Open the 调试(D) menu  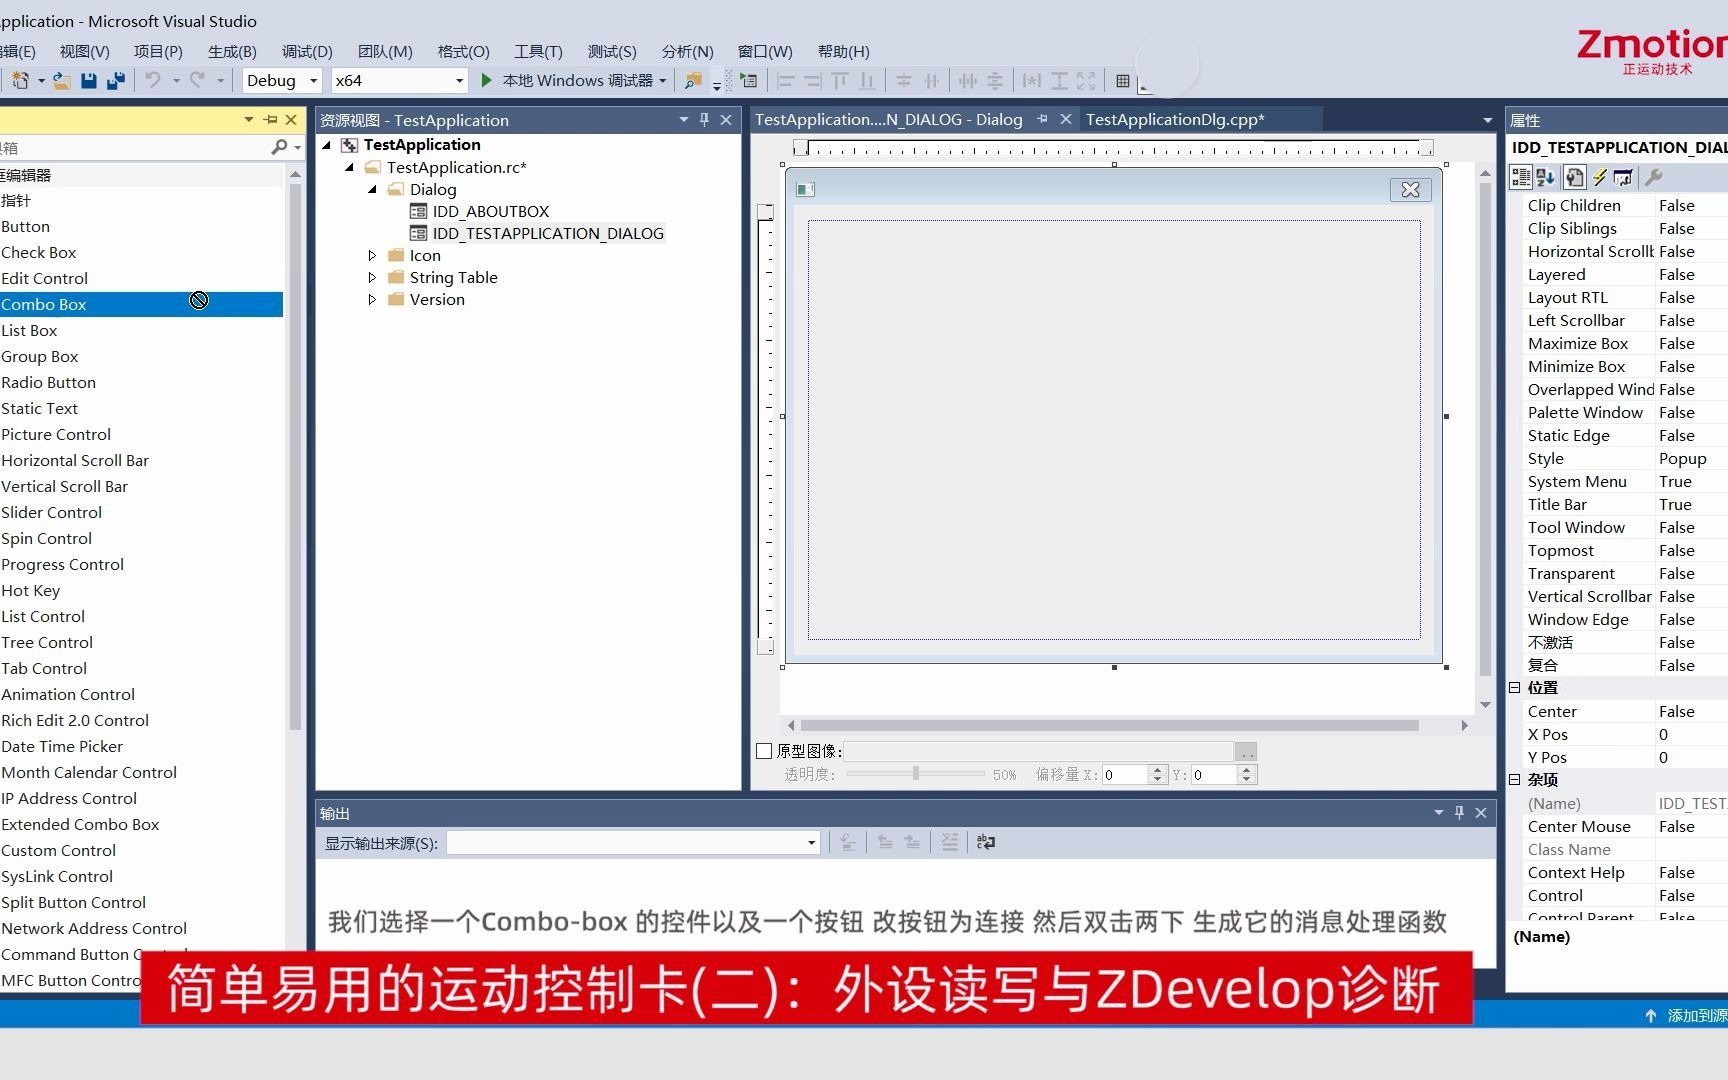306,51
